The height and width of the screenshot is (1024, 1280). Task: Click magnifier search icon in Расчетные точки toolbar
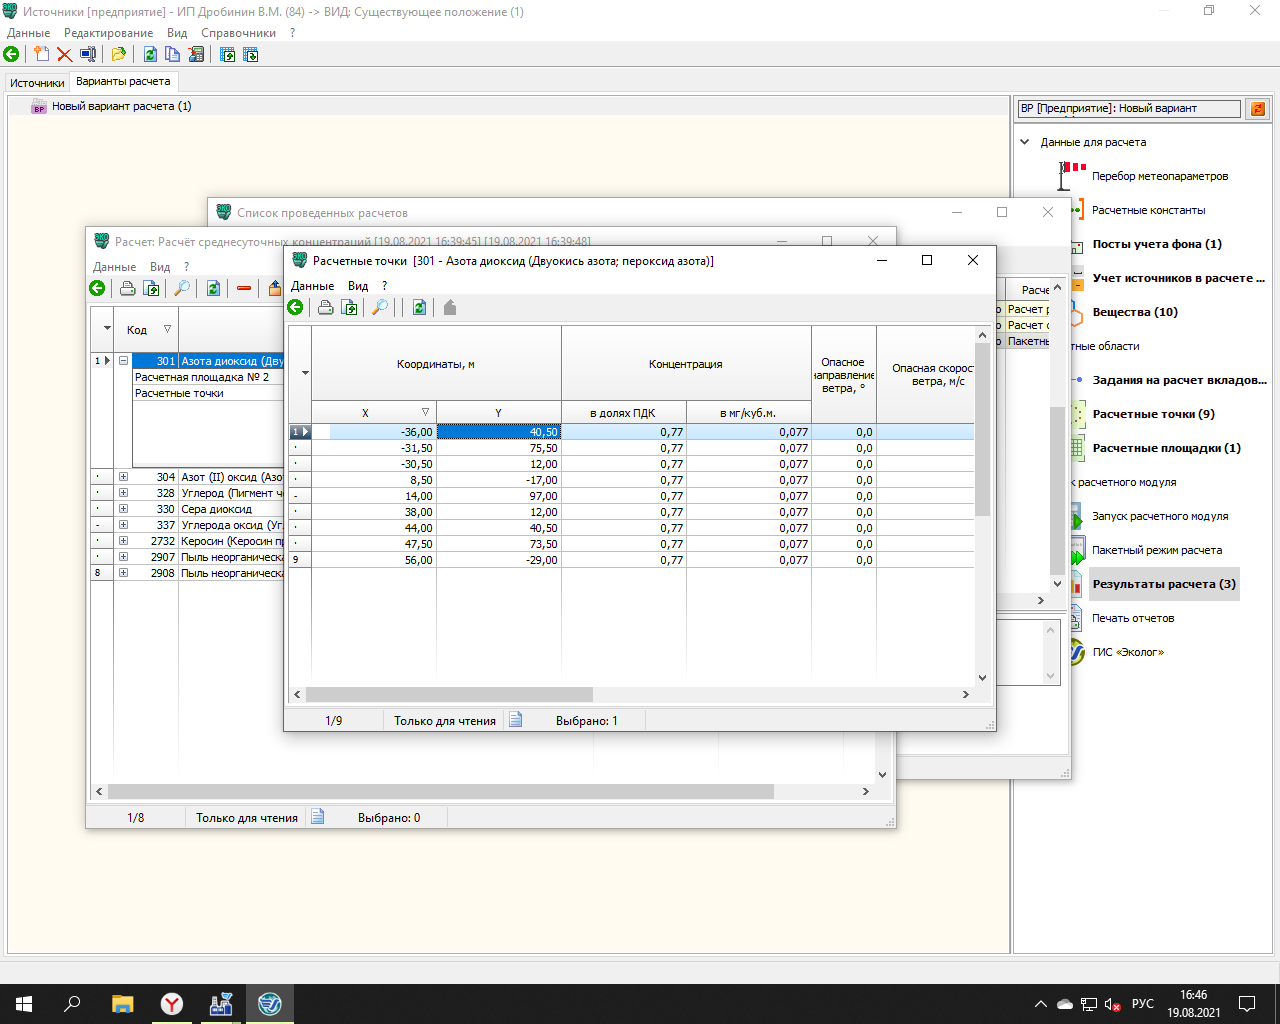380,308
